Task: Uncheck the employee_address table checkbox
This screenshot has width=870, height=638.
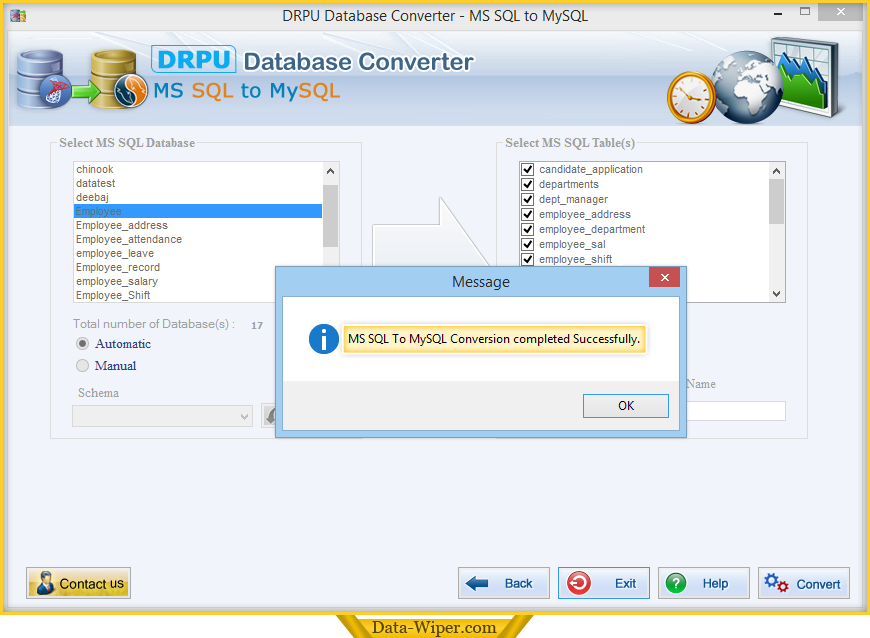Action: click(527, 215)
